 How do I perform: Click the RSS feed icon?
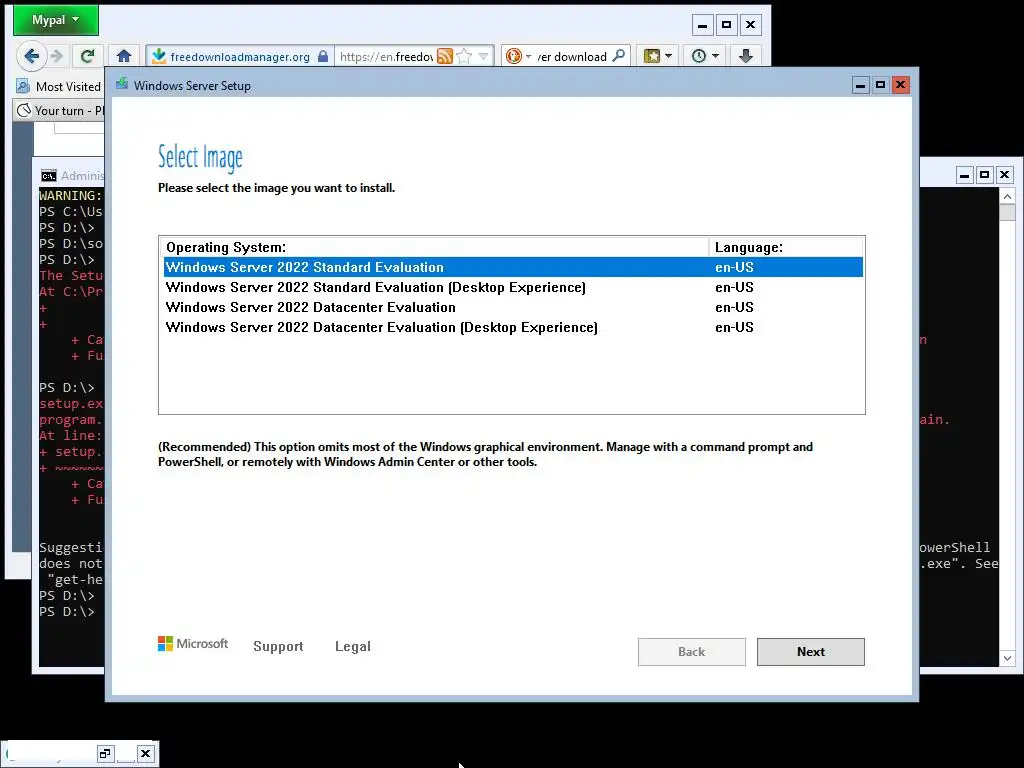pyautogui.click(x=445, y=57)
